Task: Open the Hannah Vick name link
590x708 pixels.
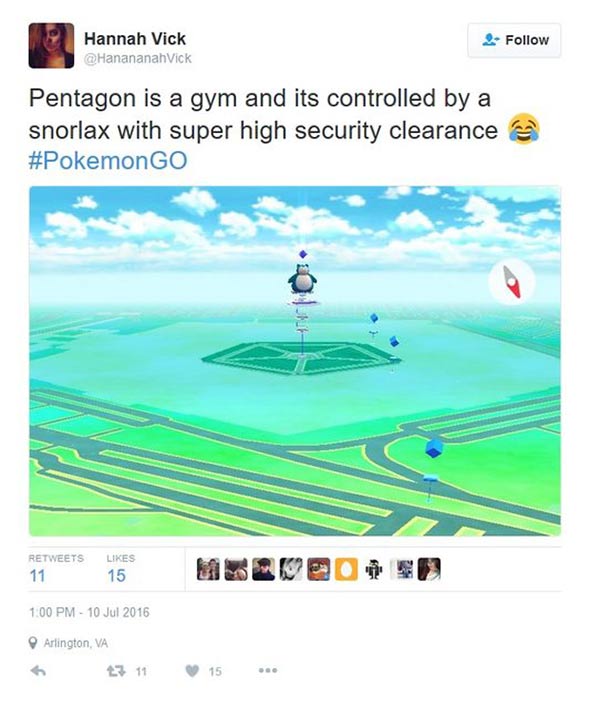Action: click(135, 39)
